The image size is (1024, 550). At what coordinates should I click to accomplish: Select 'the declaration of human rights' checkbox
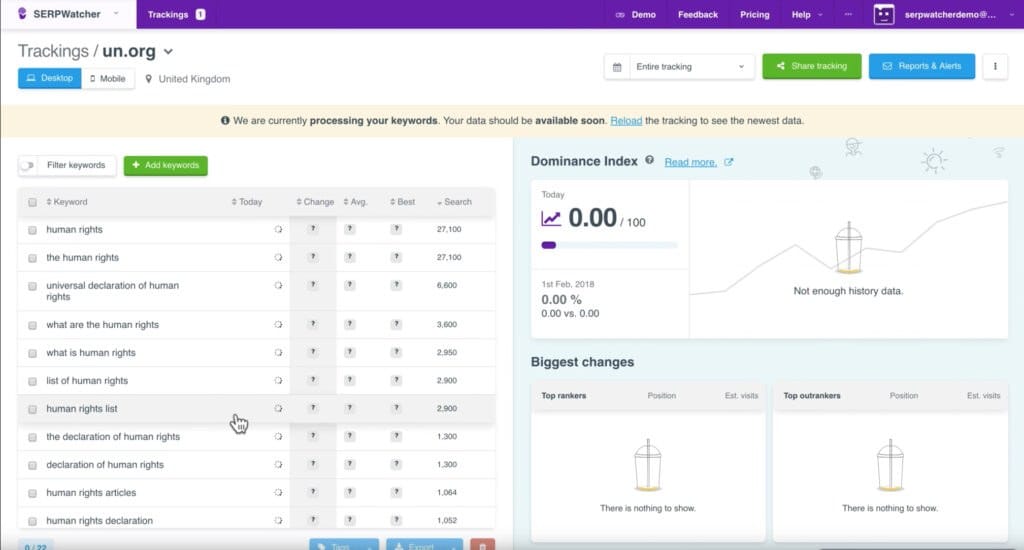pyautogui.click(x=32, y=438)
